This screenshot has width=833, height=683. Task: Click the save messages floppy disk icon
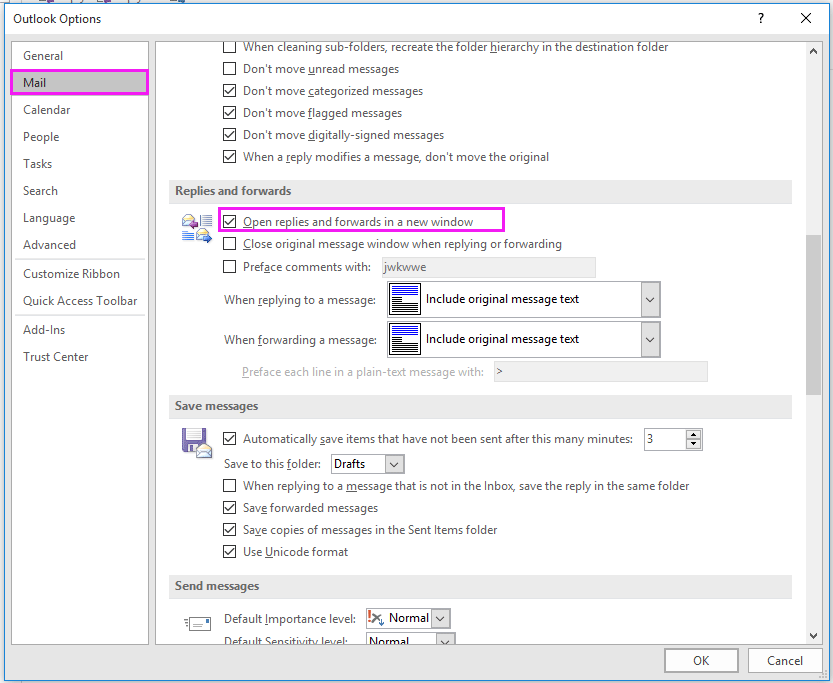(x=197, y=443)
